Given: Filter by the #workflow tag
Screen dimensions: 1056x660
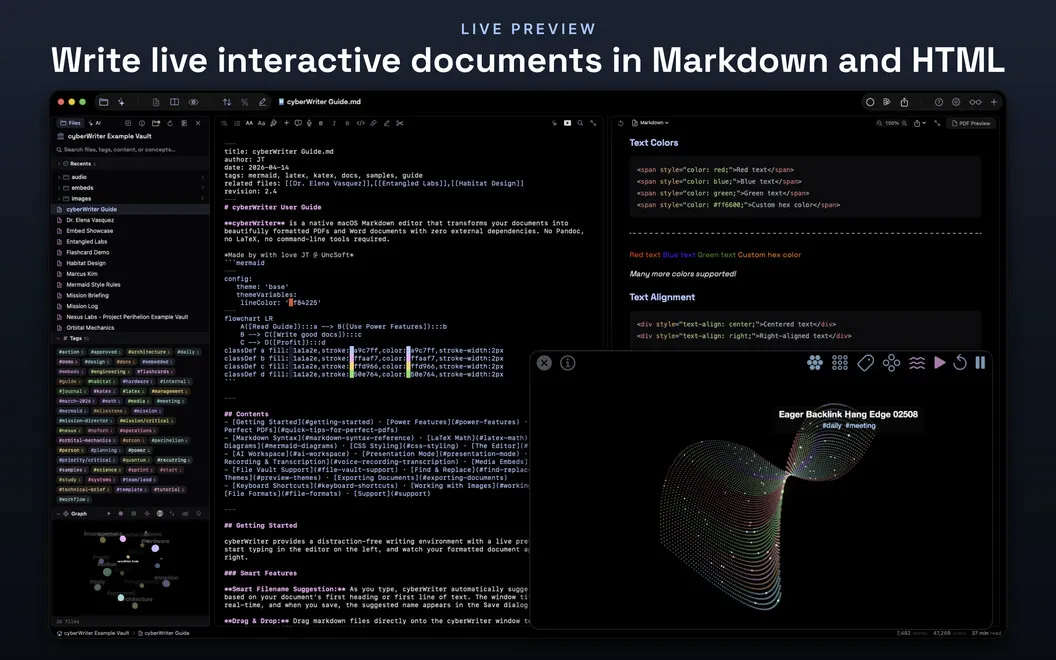Looking at the screenshot, I should (74, 499).
